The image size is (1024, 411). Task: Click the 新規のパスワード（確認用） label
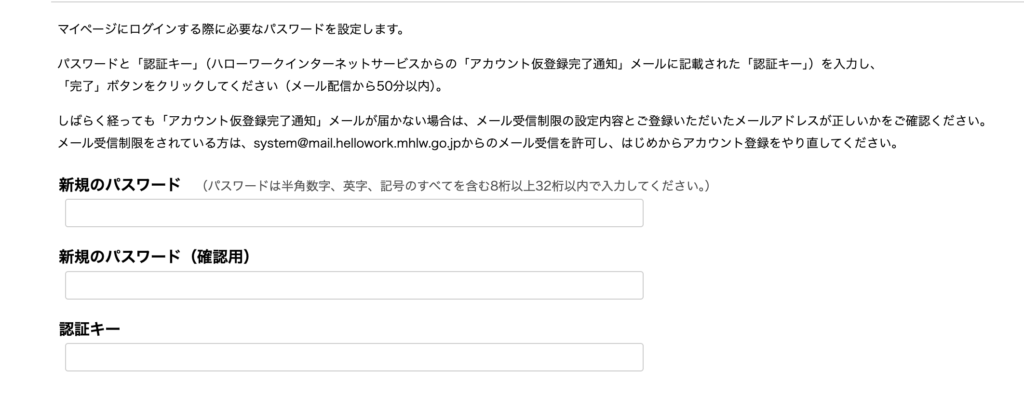click(x=154, y=257)
